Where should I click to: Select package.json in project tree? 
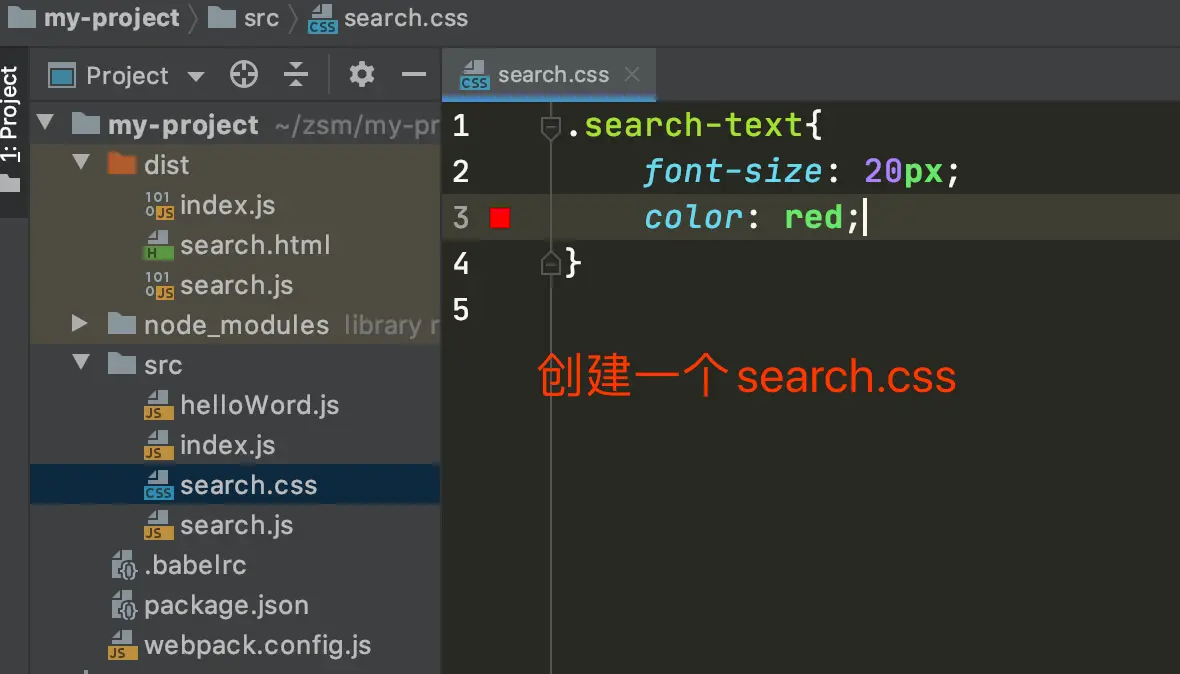(235, 605)
